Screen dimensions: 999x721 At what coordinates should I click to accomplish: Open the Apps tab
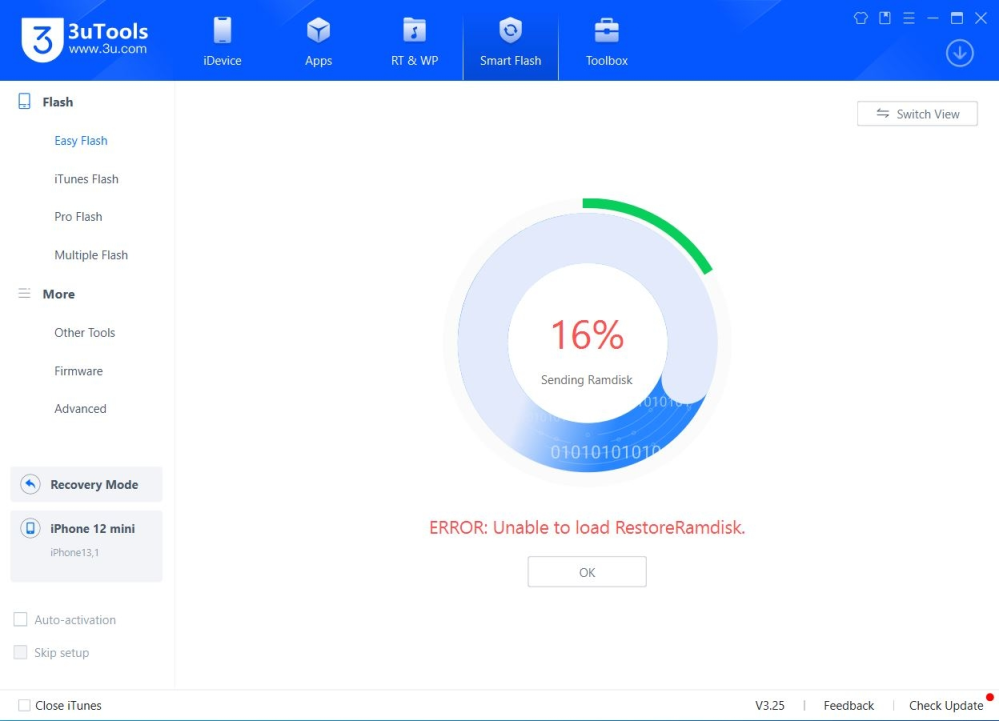(318, 41)
